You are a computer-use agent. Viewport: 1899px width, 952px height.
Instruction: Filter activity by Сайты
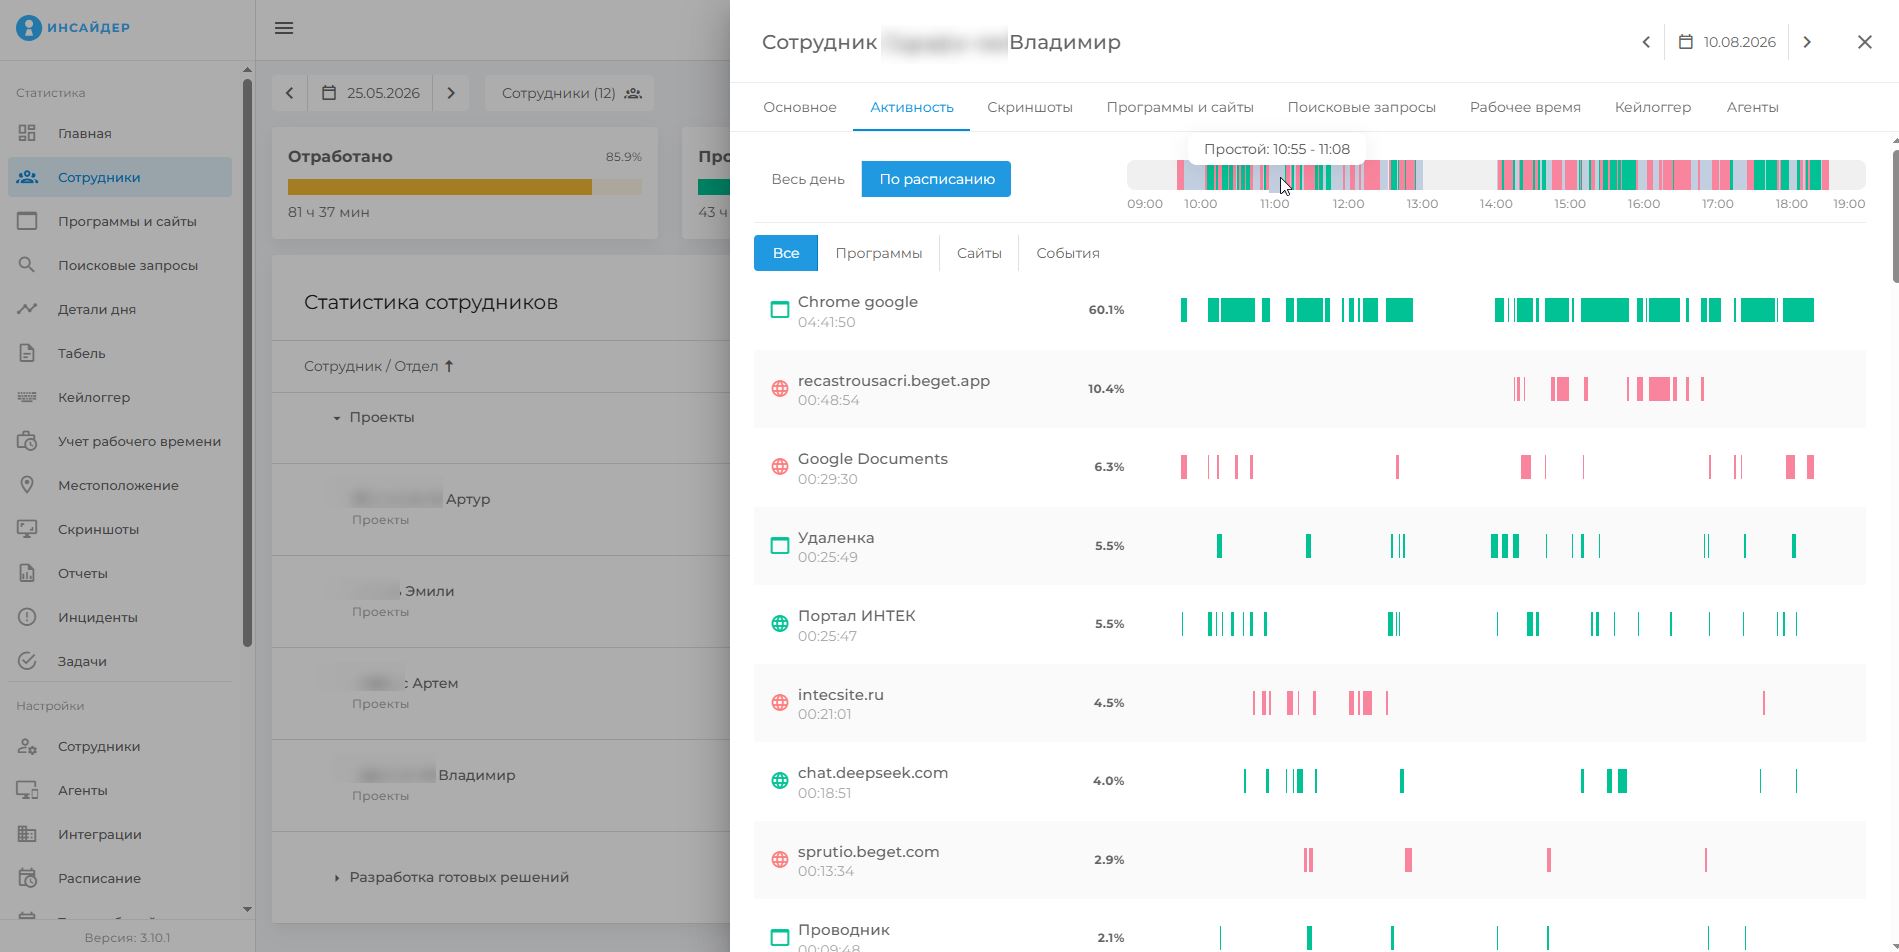pyautogui.click(x=979, y=253)
